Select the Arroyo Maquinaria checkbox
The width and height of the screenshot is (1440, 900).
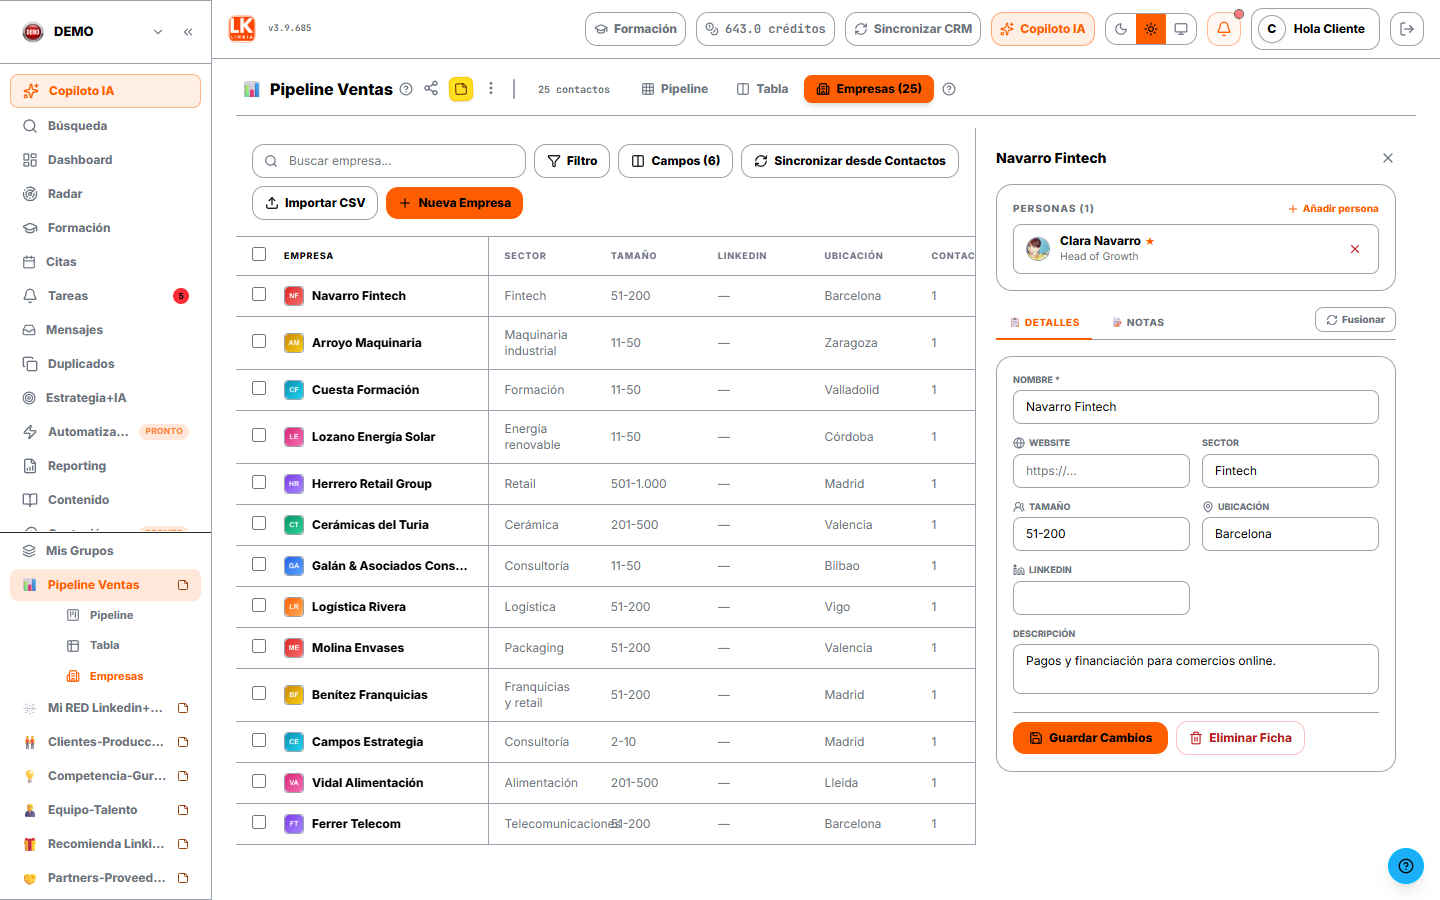259,341
